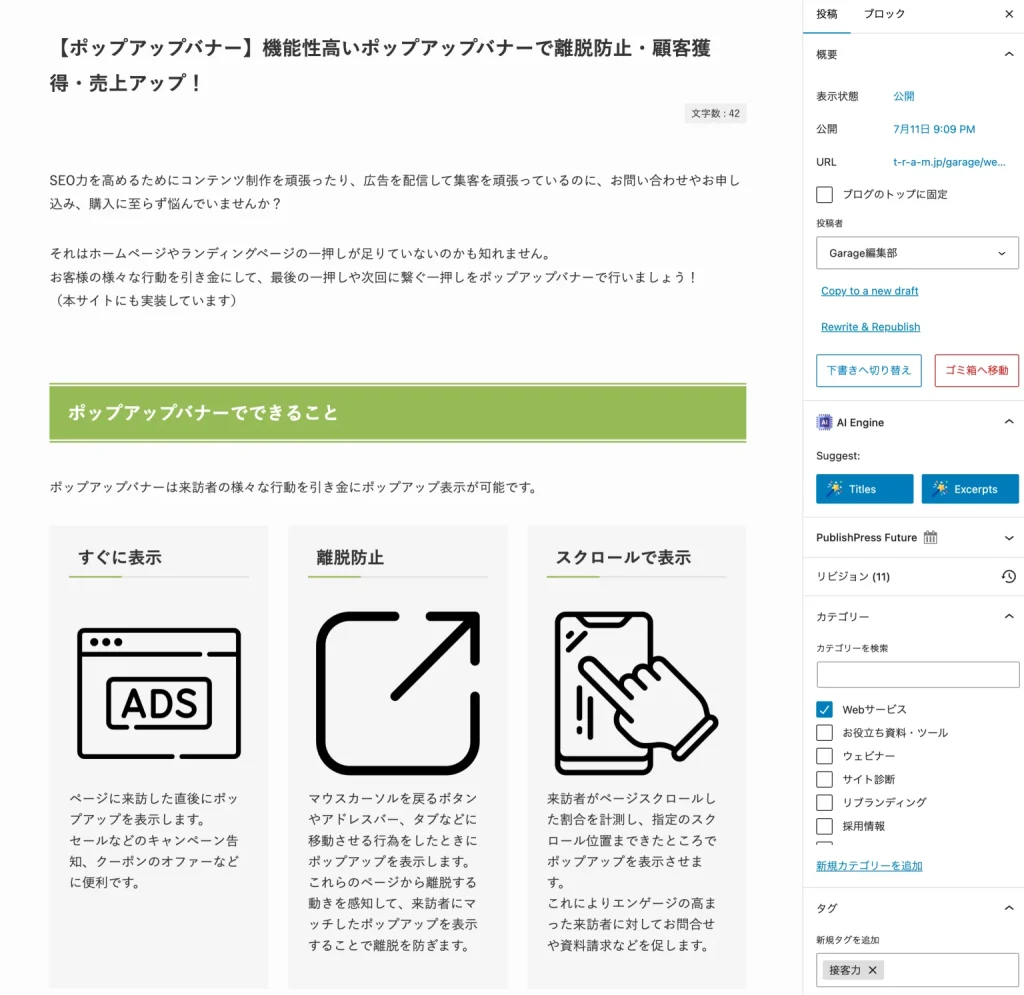The height and width of the screenshot is (995, 1024).
Task: Collapse the 概要 panel section
Action: click(1008, 55)
